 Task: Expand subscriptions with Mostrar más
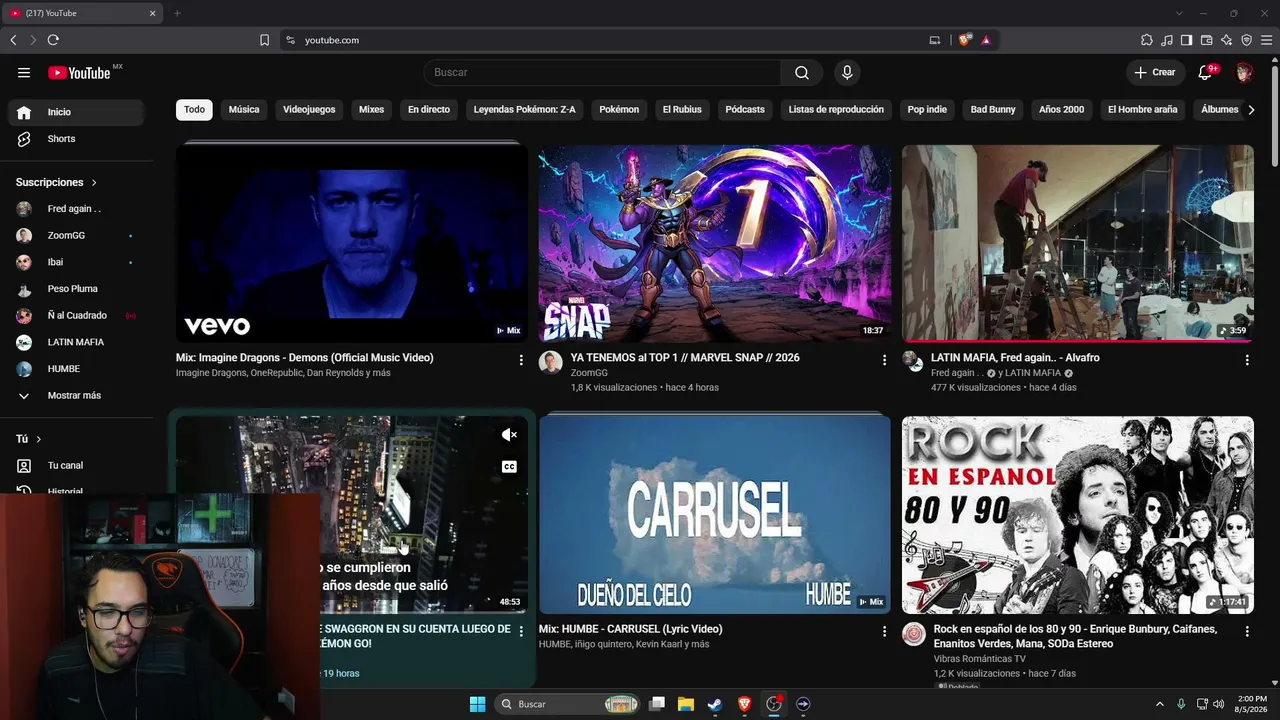[76, 395]
